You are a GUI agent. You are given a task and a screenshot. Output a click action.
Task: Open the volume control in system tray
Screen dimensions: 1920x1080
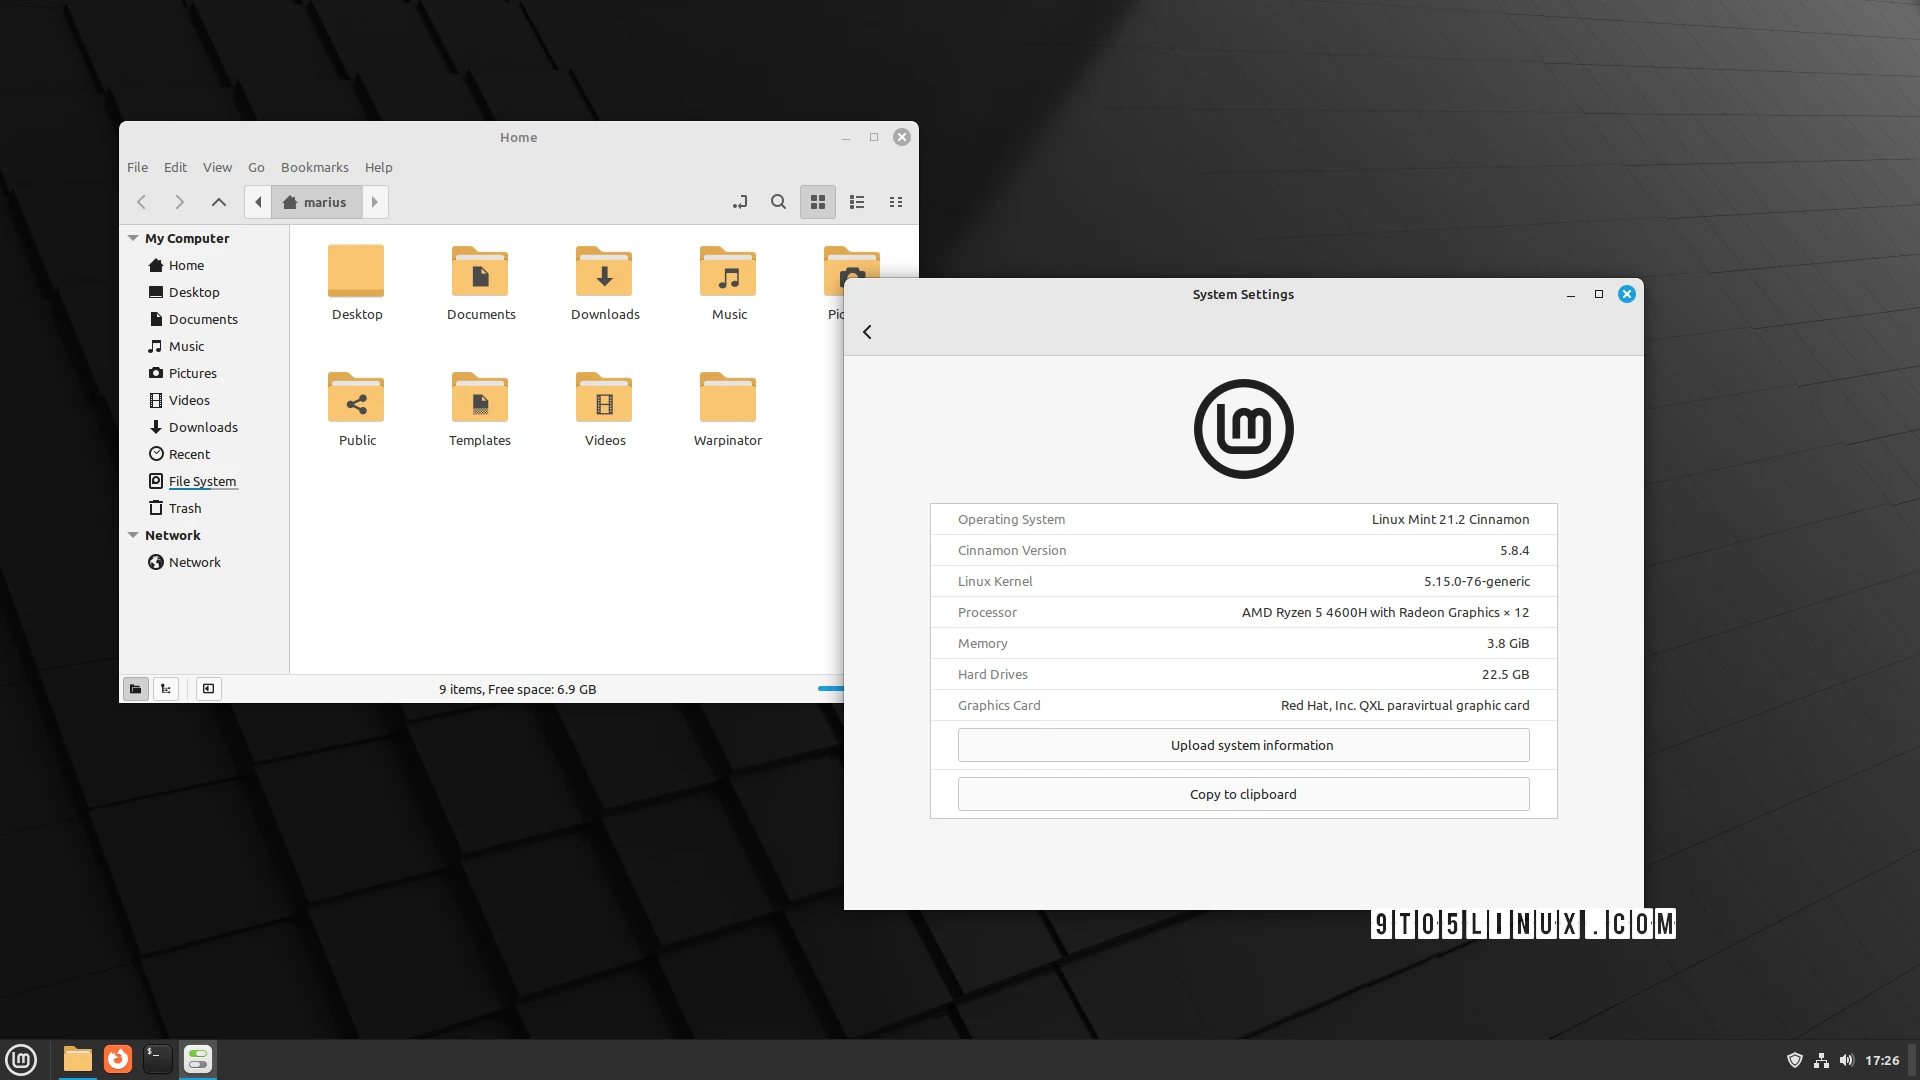coord(1848,1059)
